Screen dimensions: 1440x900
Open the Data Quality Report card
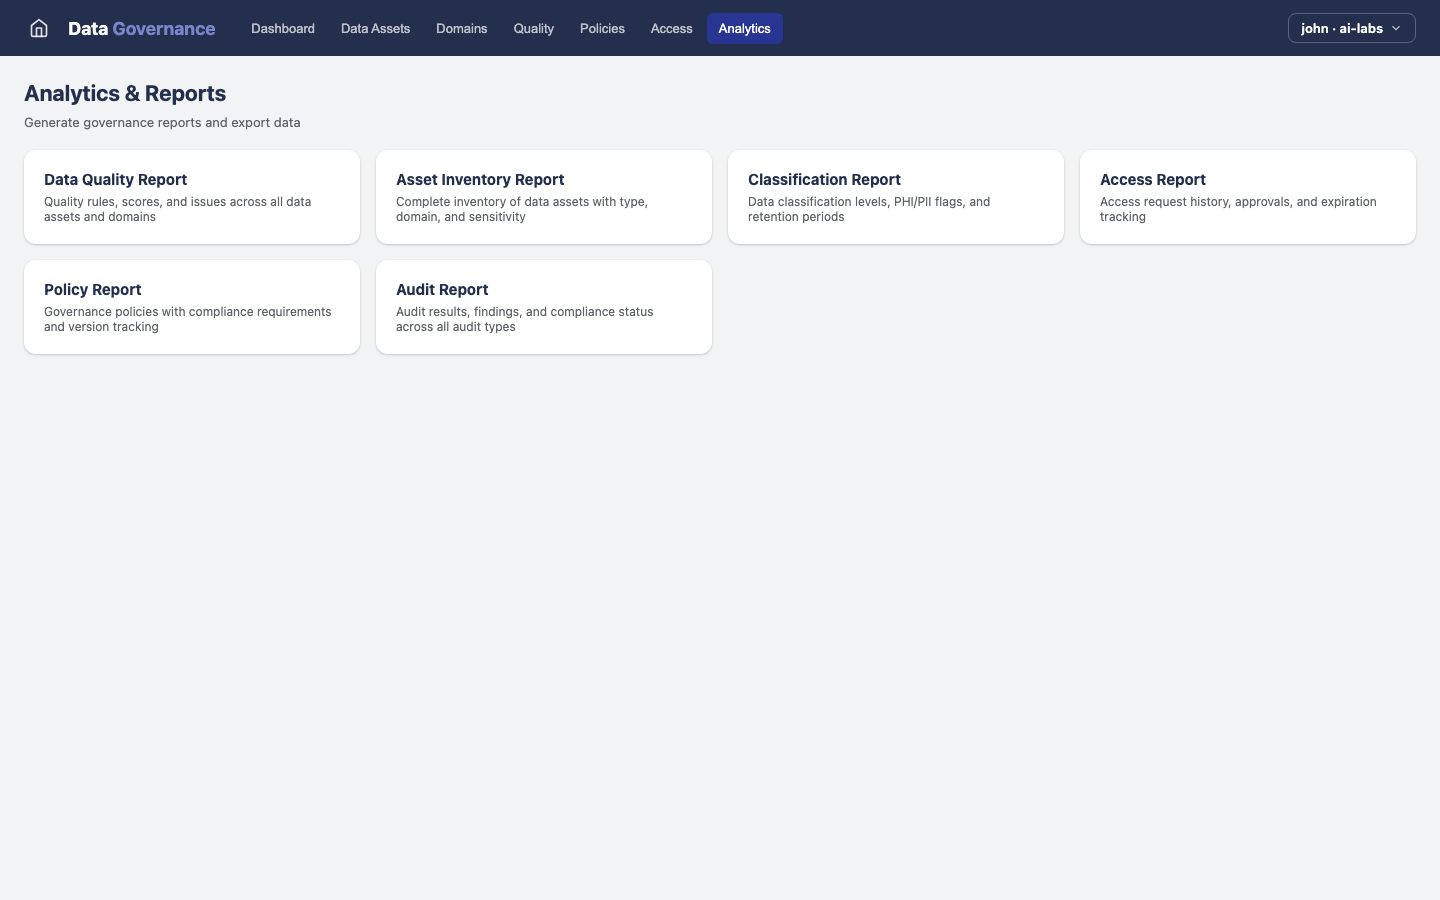191,197
